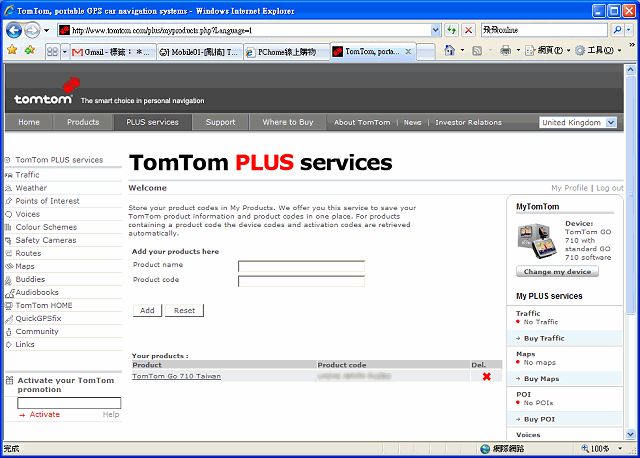Click the Safety Cameras sidebar icon
The image size is (640, 458).
(9, 240)
